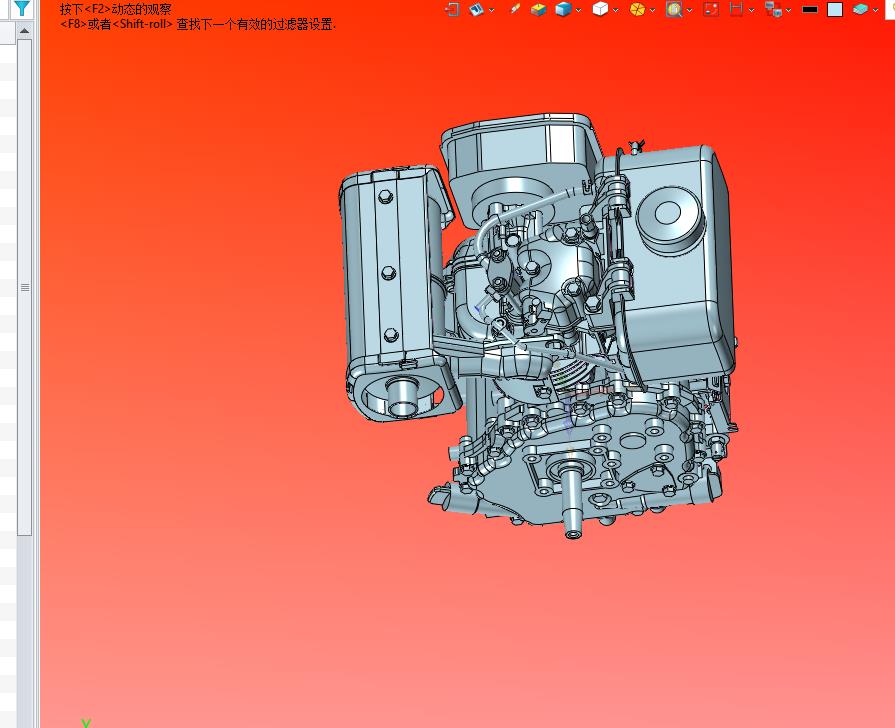
Task: Click the white cube view orientation icon
Action: coord(600,9)
